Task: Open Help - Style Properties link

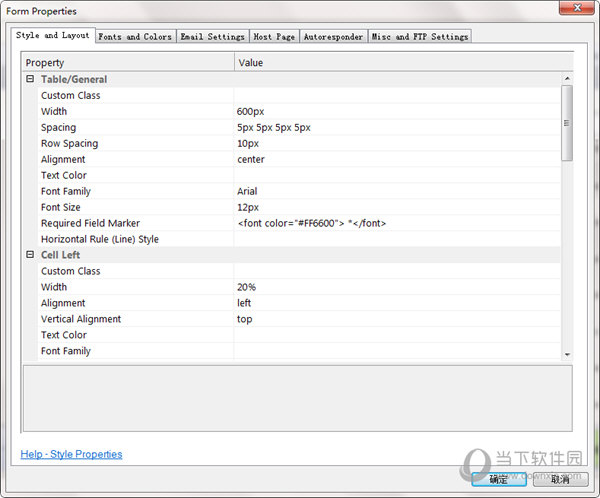Action: [x=71, y=454]
